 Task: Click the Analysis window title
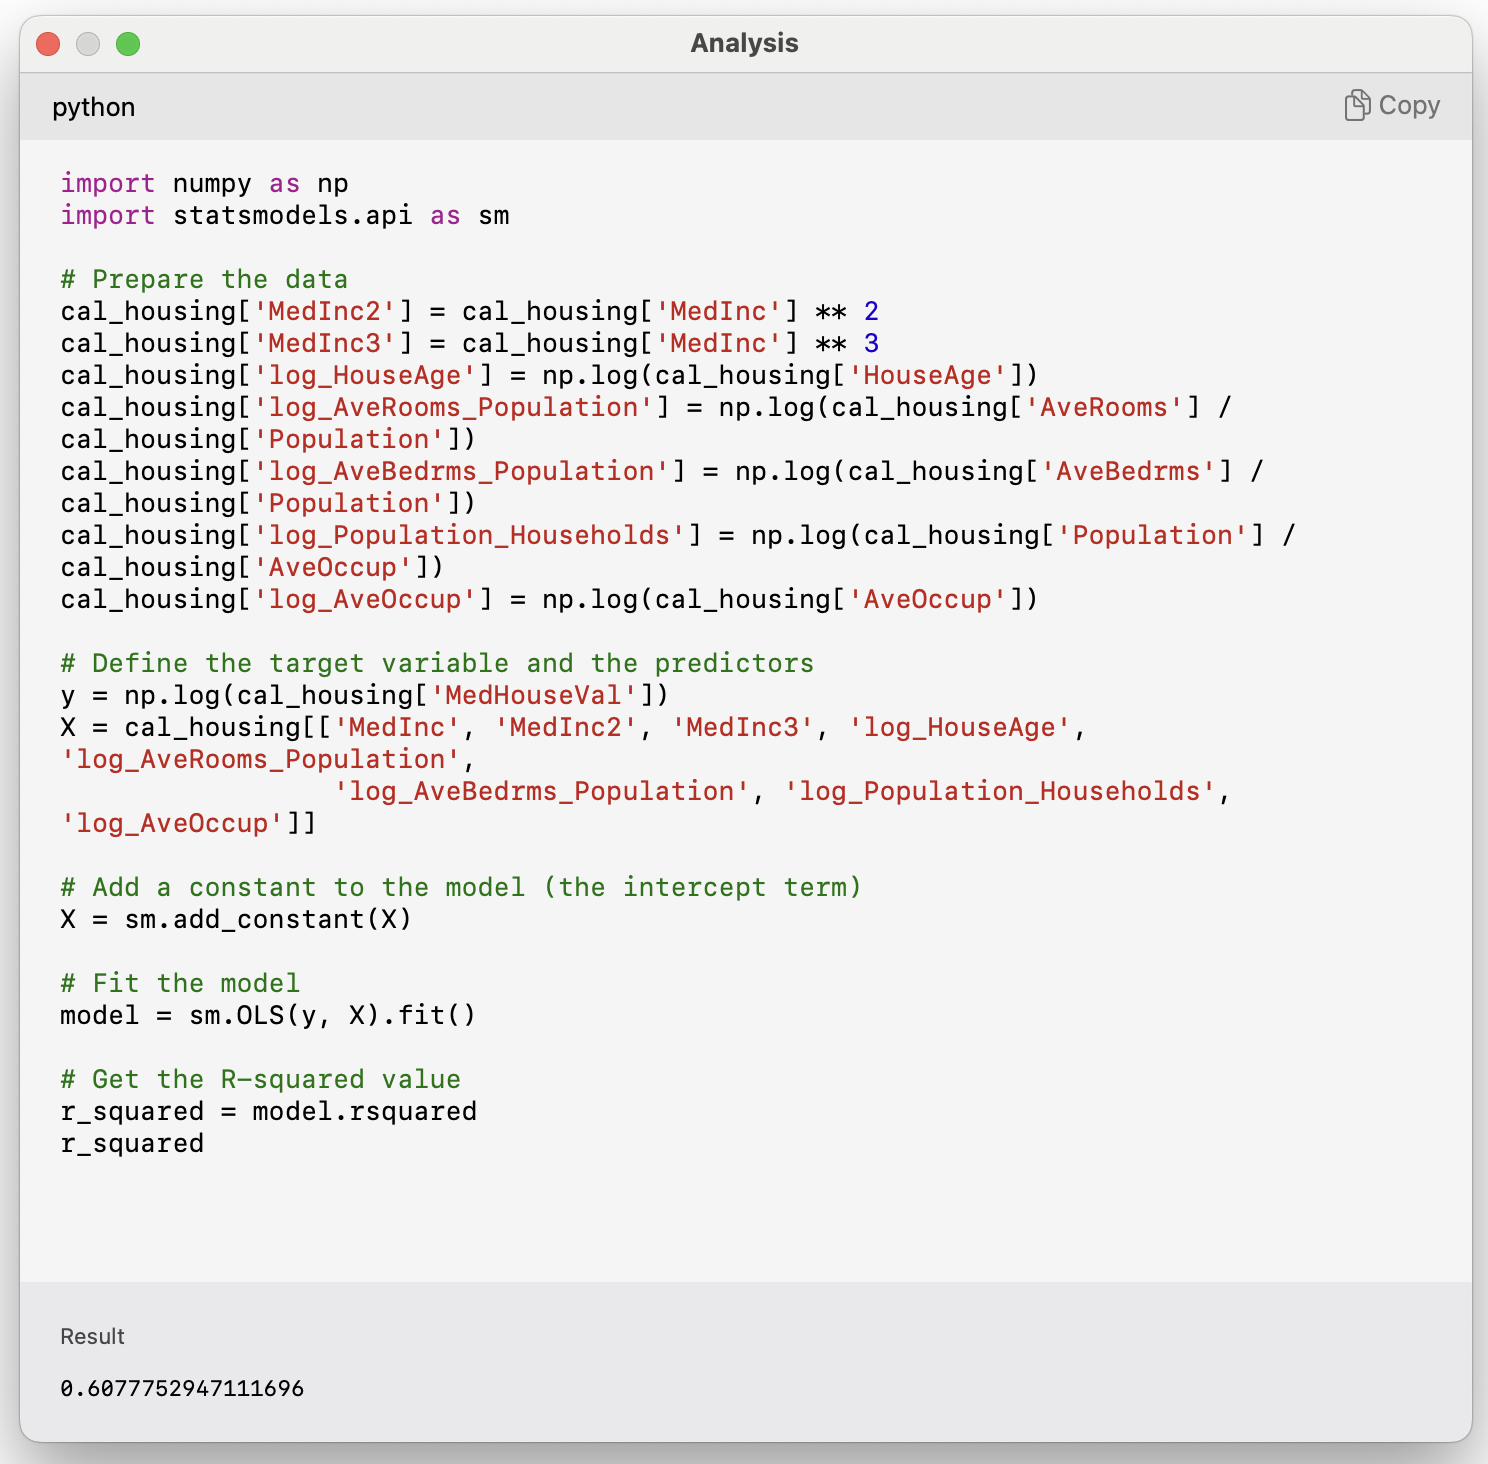[x=744, y=43]
